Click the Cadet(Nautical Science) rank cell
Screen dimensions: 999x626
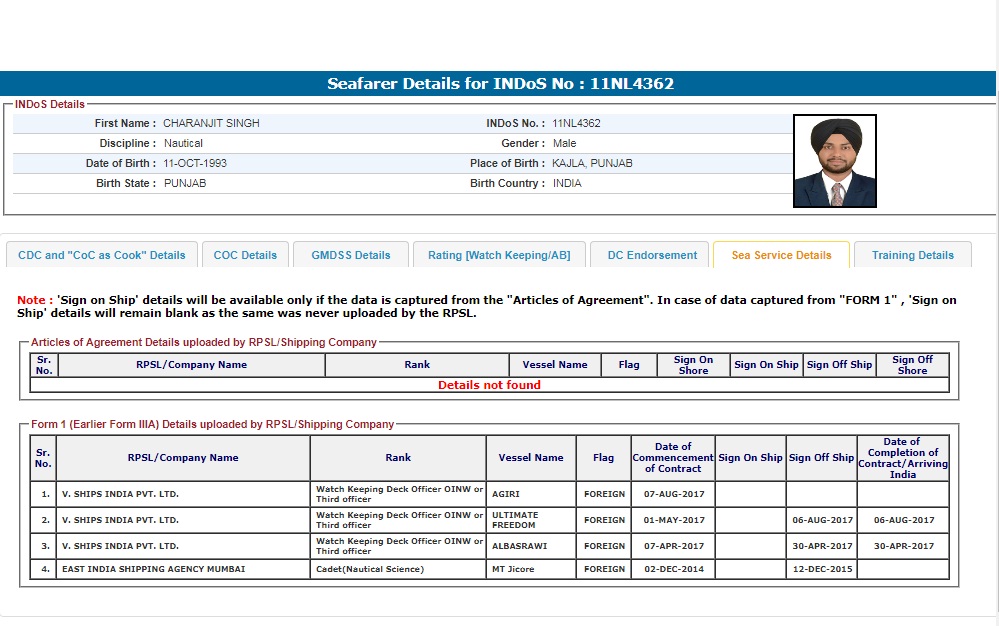(x=370, y=569)
